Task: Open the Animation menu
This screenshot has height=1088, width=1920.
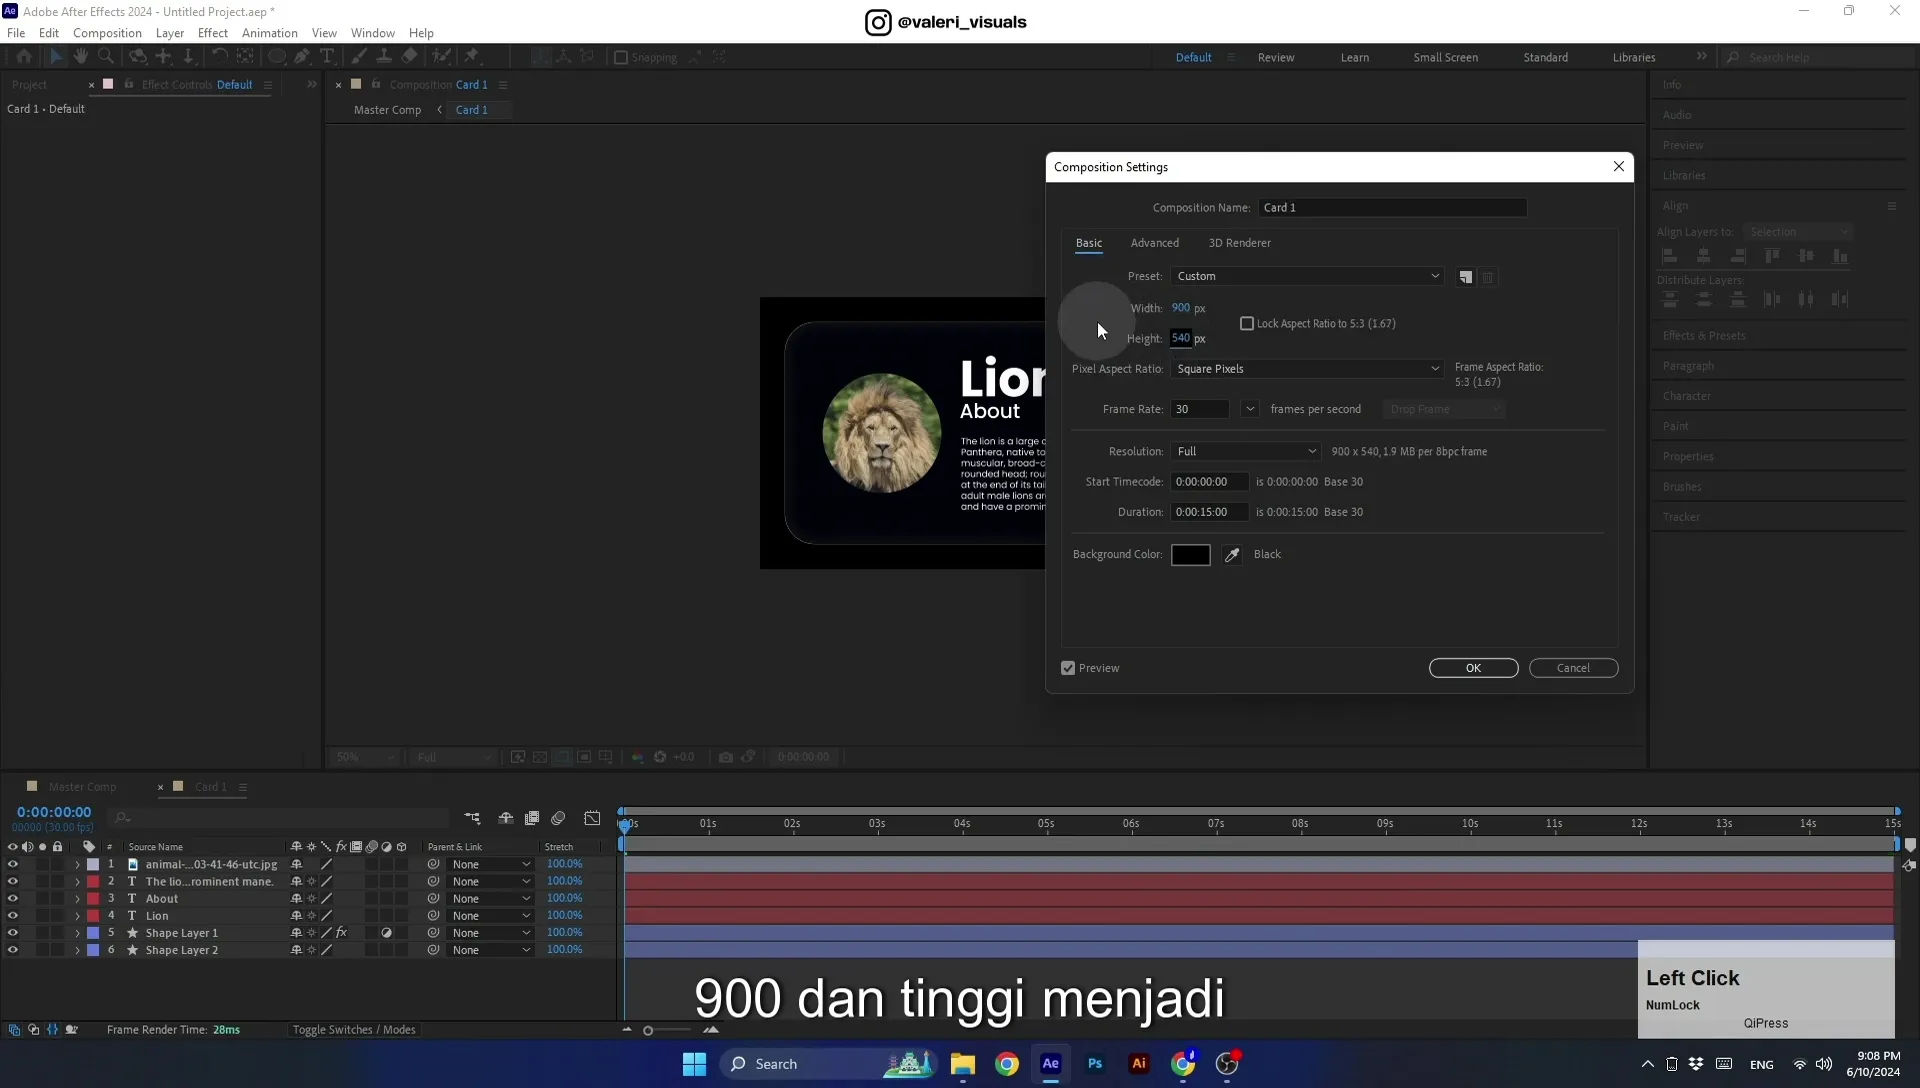Action: point(269,33)
